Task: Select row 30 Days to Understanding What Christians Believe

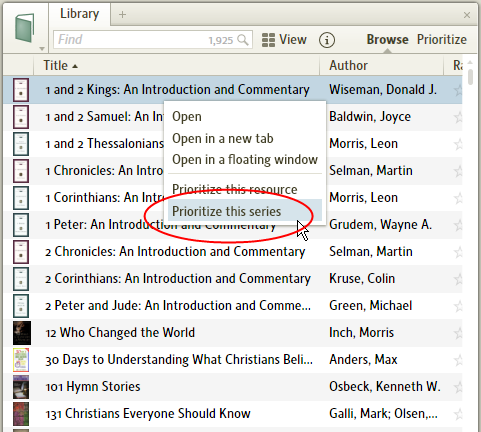Action: pyautogui.click(x=232, y=360)
